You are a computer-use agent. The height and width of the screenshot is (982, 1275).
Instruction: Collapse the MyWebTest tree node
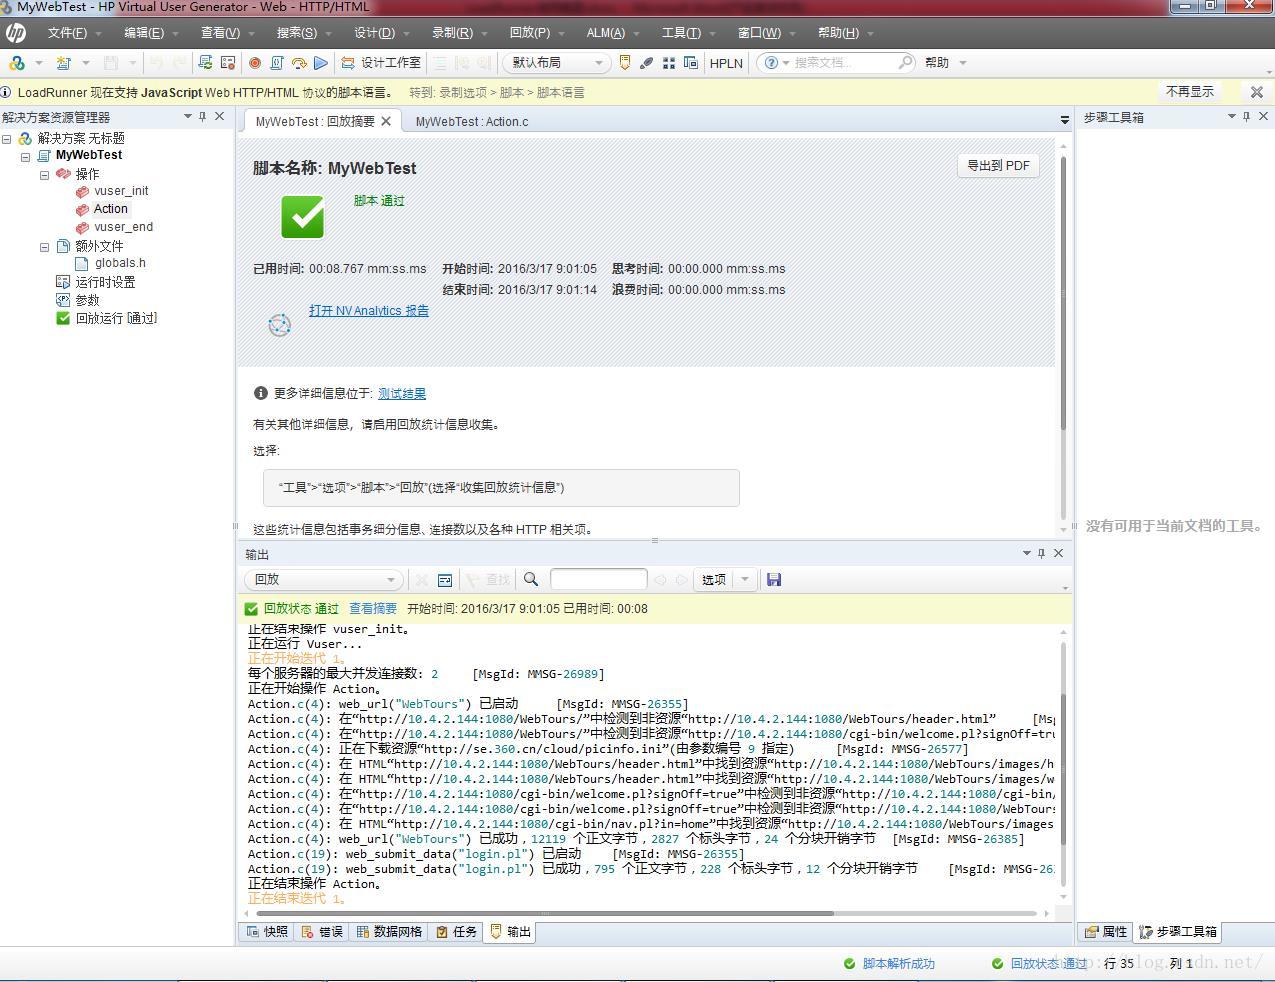tap(25, 157)
